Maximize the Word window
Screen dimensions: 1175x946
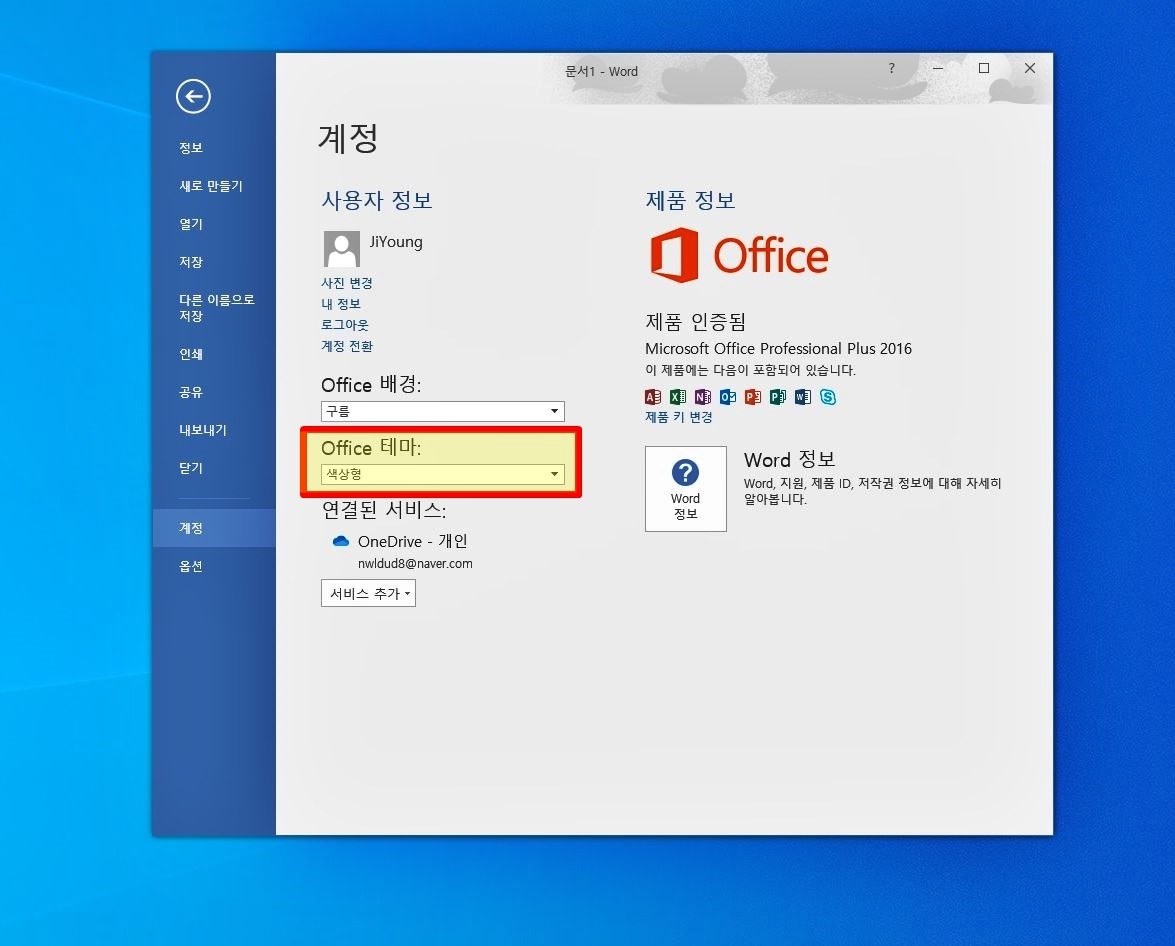pos(984,68)
